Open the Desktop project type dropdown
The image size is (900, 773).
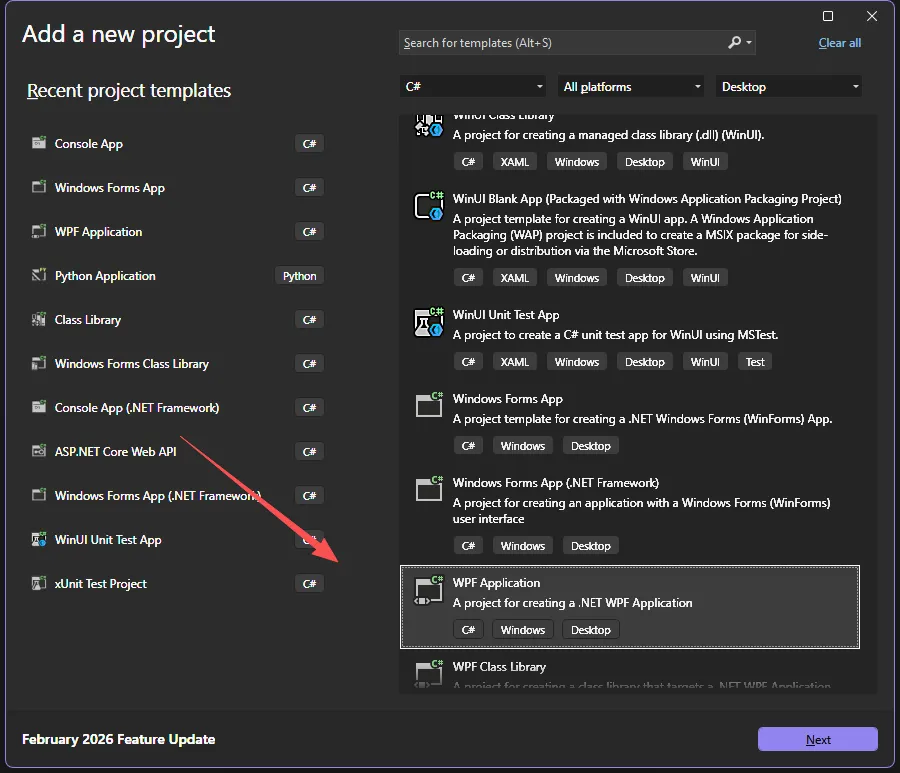(790, 87)
